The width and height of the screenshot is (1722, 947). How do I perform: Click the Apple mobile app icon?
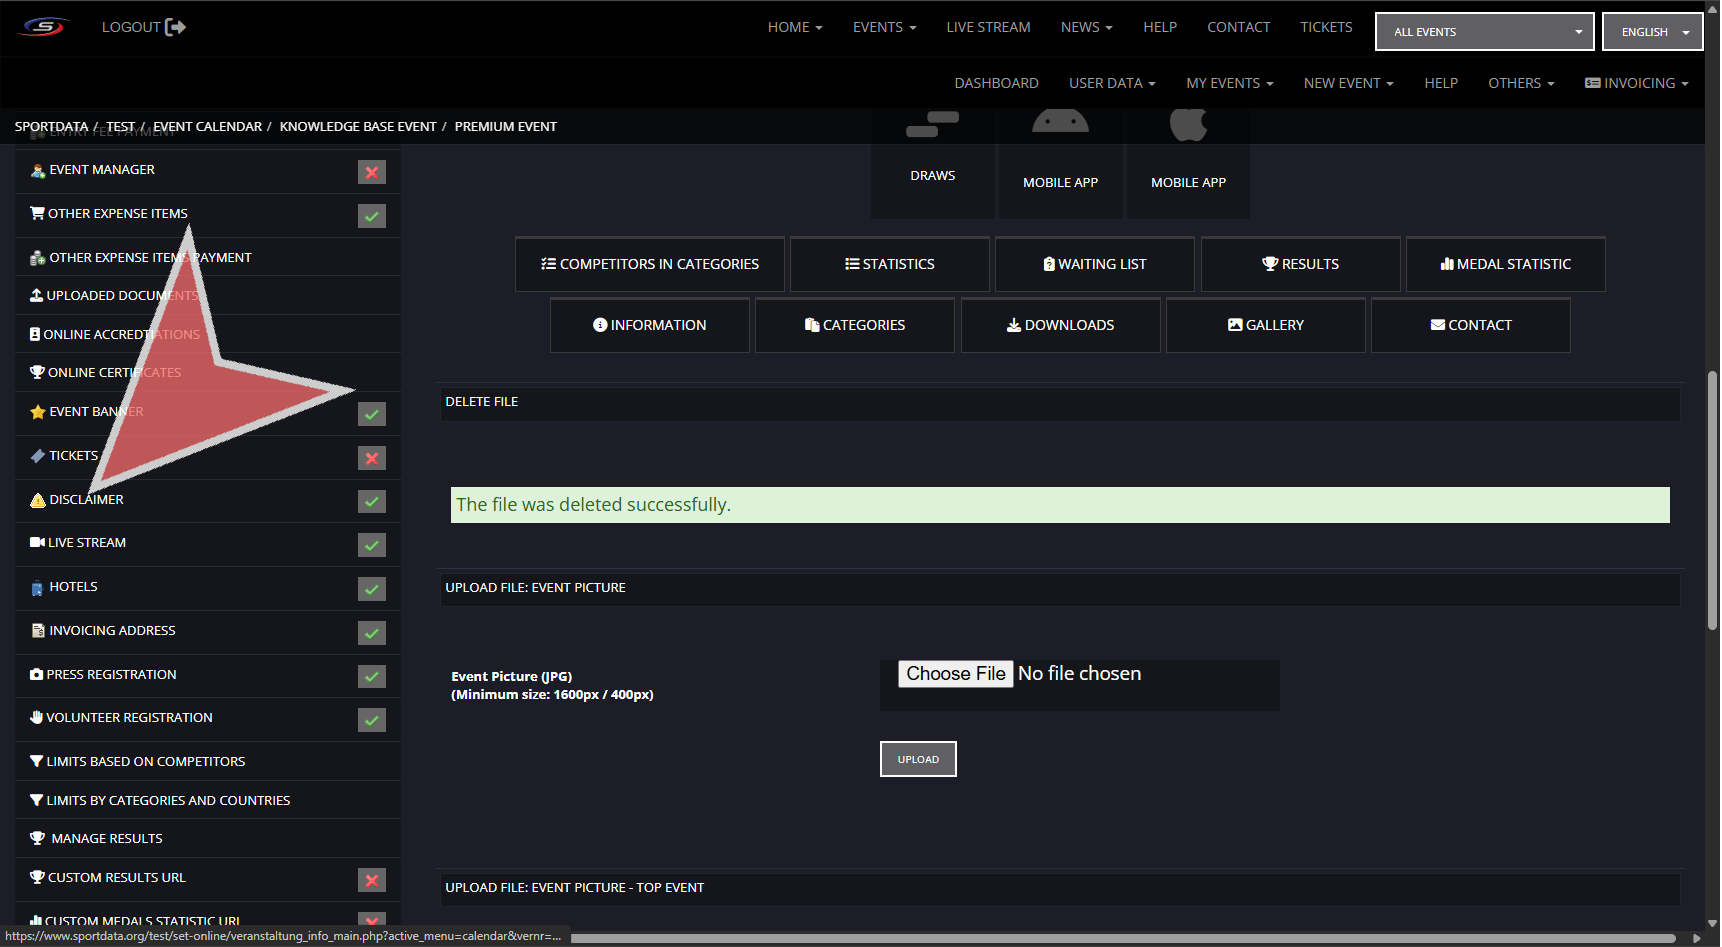(x=1188, y=126)
